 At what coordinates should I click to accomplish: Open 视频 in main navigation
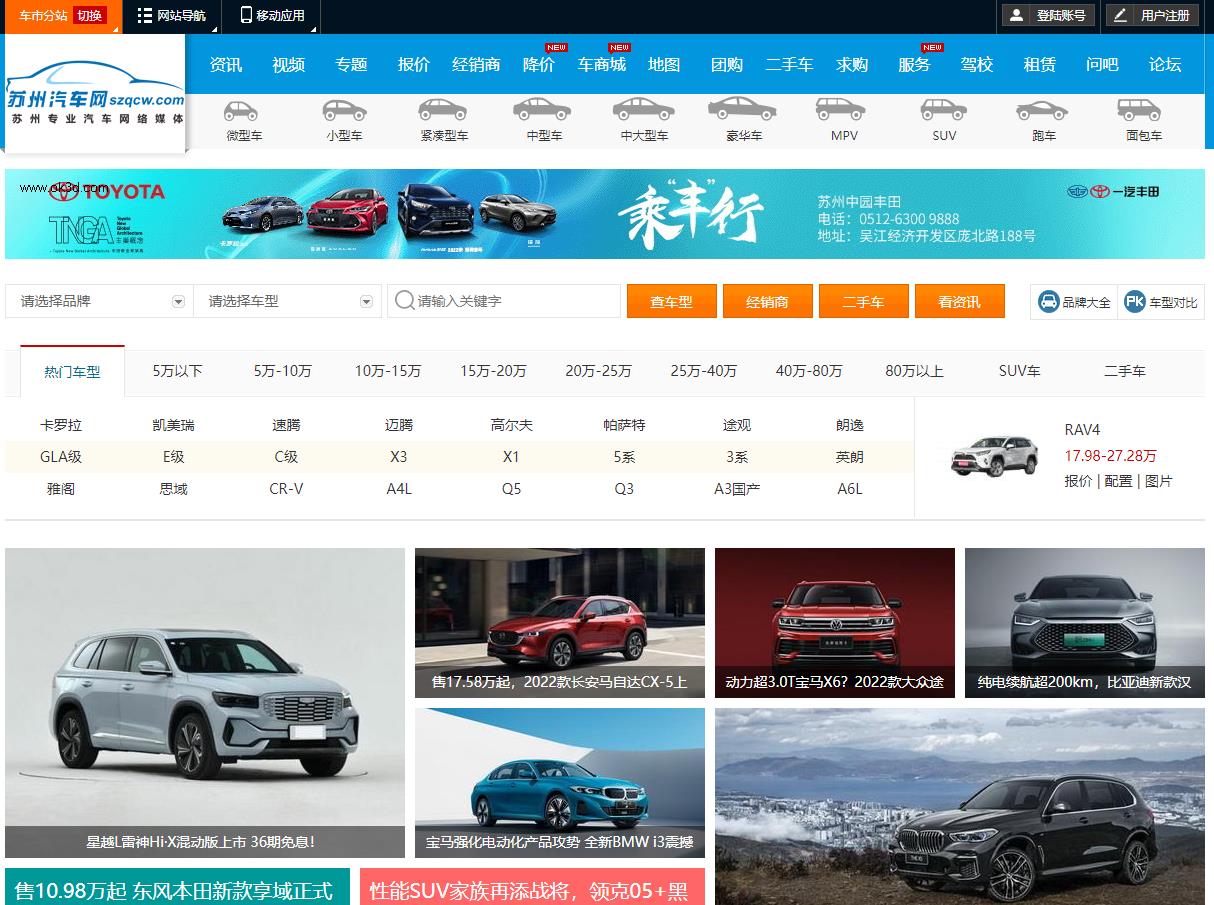coord(289,64)
